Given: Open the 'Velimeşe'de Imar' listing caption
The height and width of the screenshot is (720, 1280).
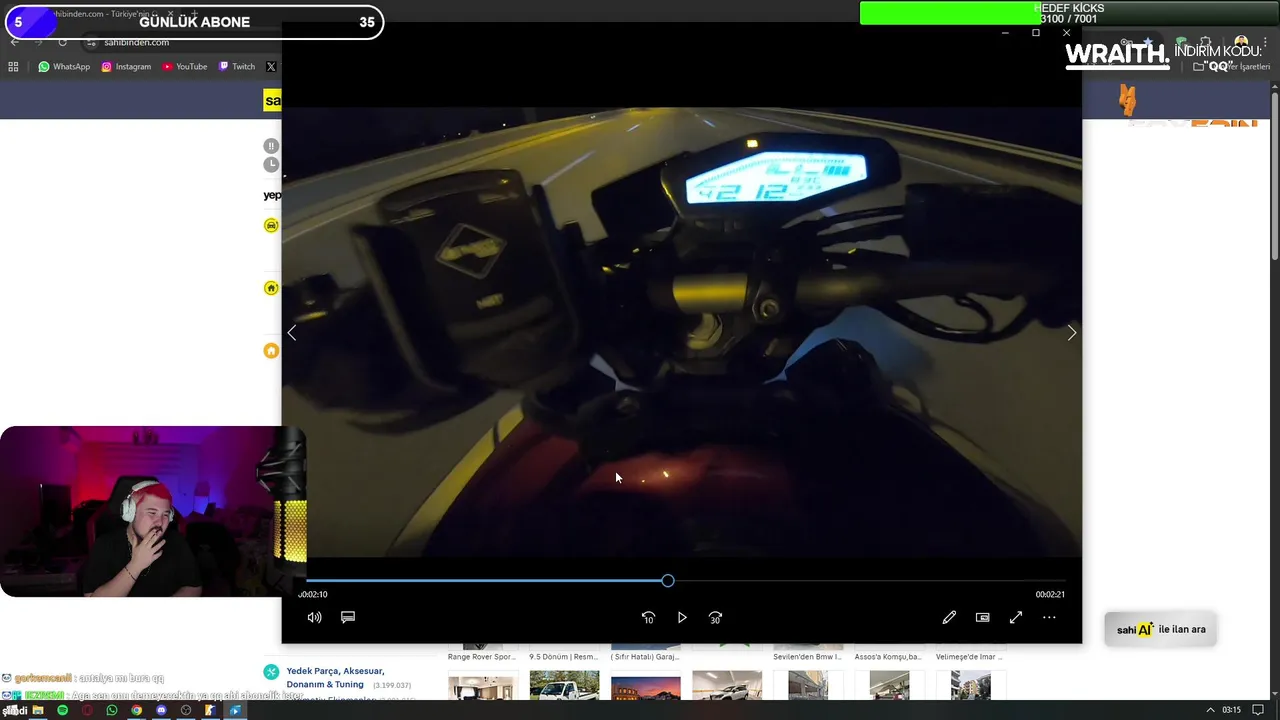Looking at the screenshot, I should [969, 657].
